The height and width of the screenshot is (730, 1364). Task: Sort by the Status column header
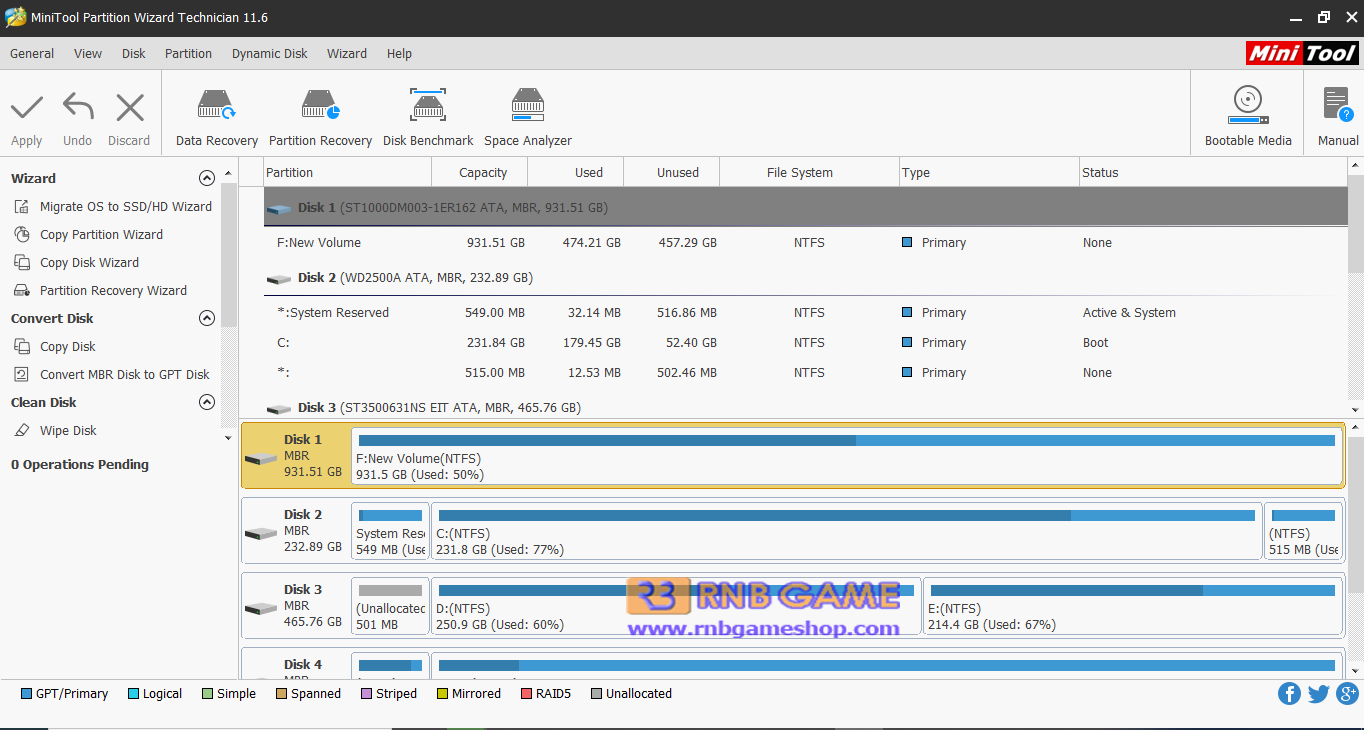coord(1213,173)
